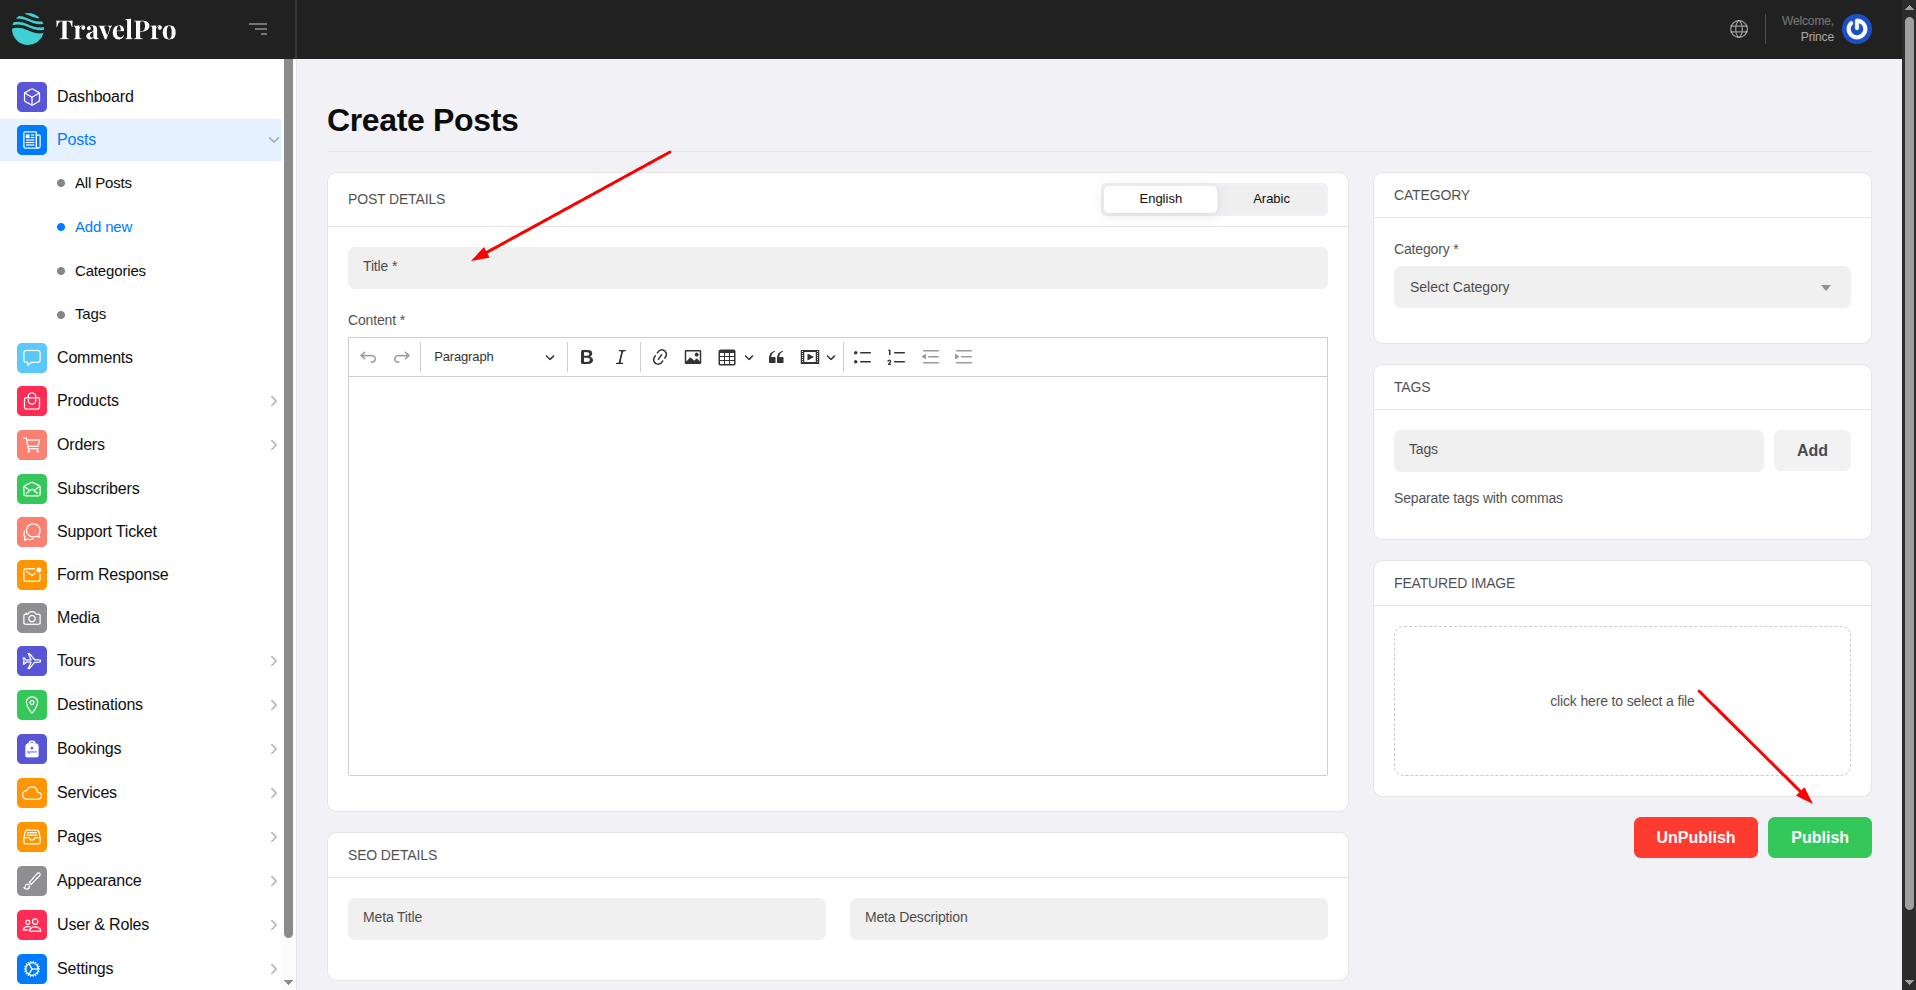Click the TravelPro logo icon
Screen dimensions: 1916x990
click(28, 29)
